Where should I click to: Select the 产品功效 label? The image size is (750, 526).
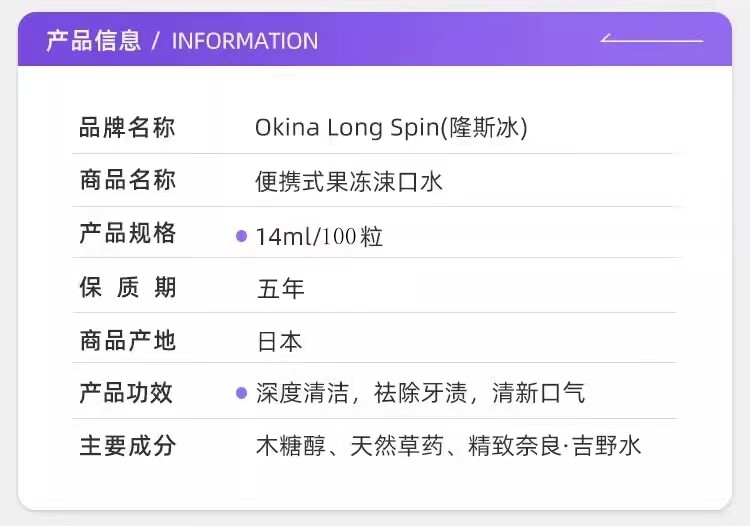coord(127,393)
